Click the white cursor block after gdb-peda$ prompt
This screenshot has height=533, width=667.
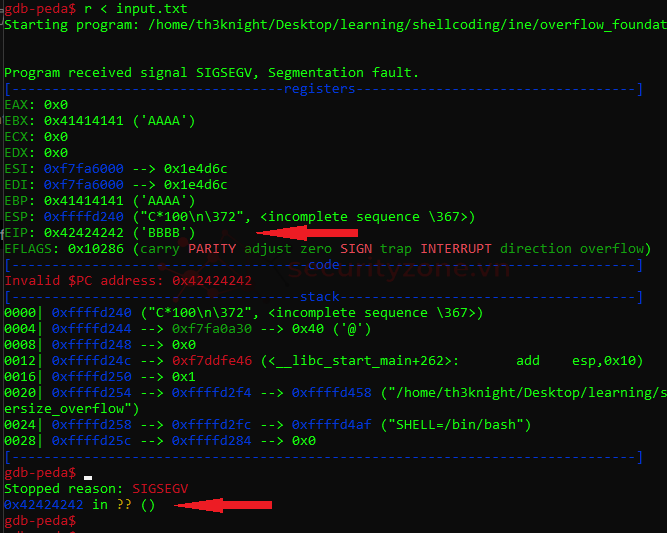tap(88, 478)
